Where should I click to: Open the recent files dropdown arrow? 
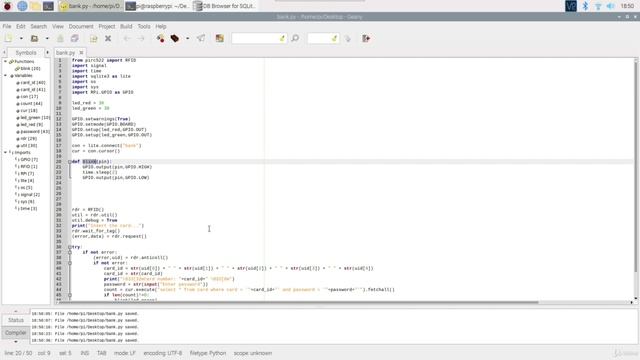click(47, 38)
